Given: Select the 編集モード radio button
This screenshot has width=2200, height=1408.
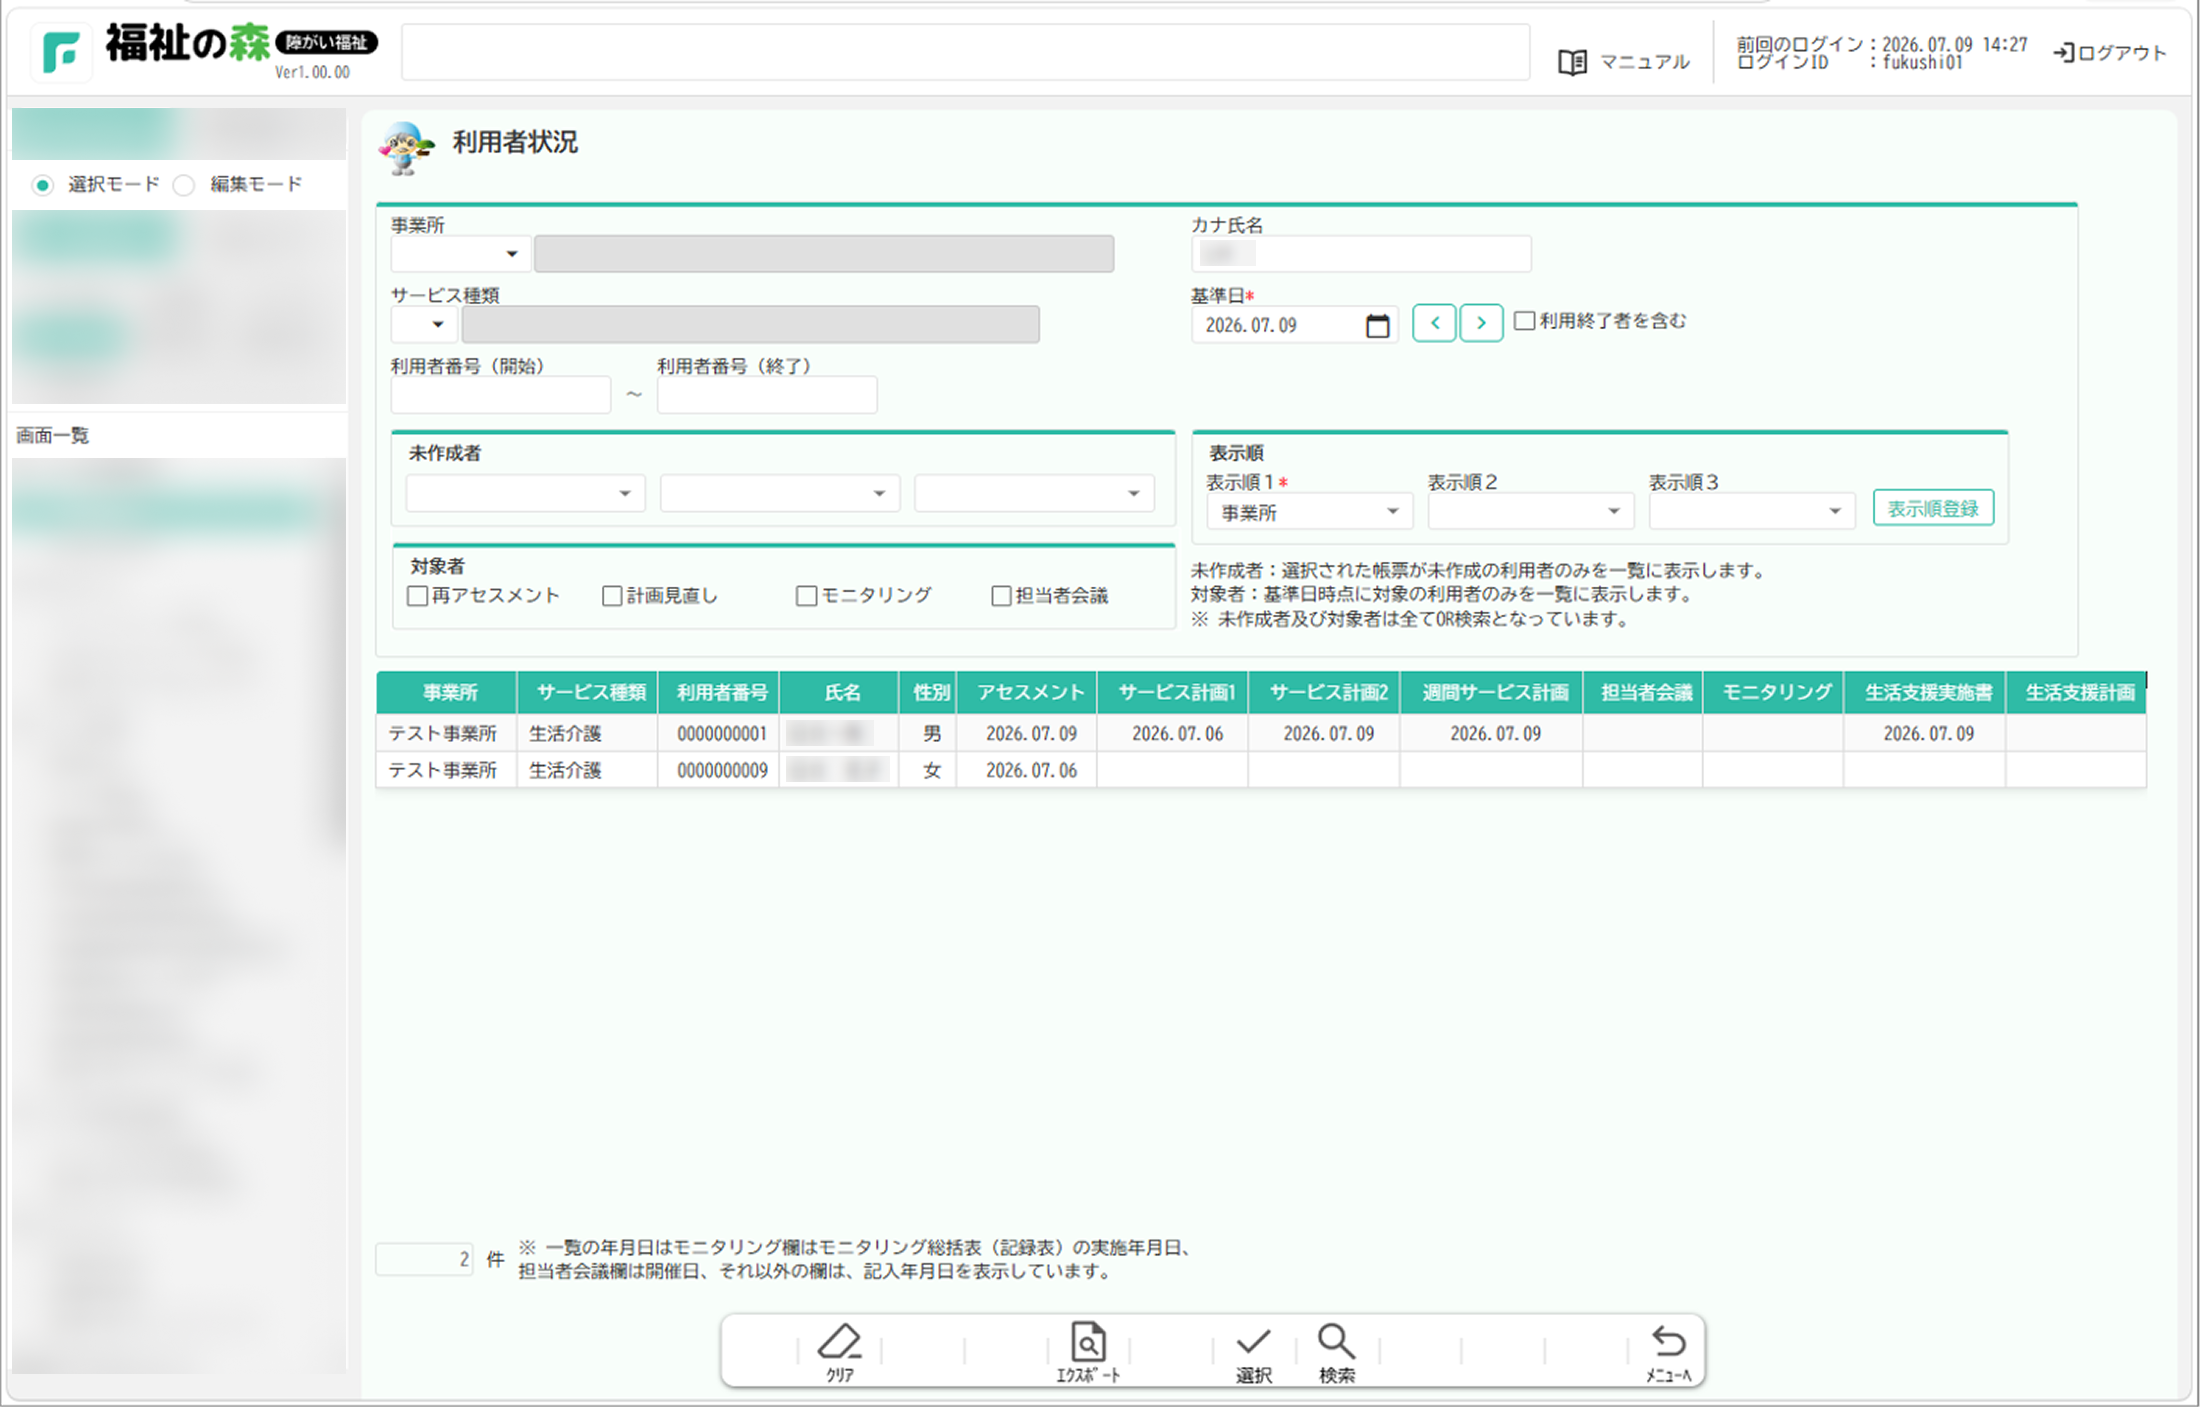Looking at the screenshot, I should 184,185.
